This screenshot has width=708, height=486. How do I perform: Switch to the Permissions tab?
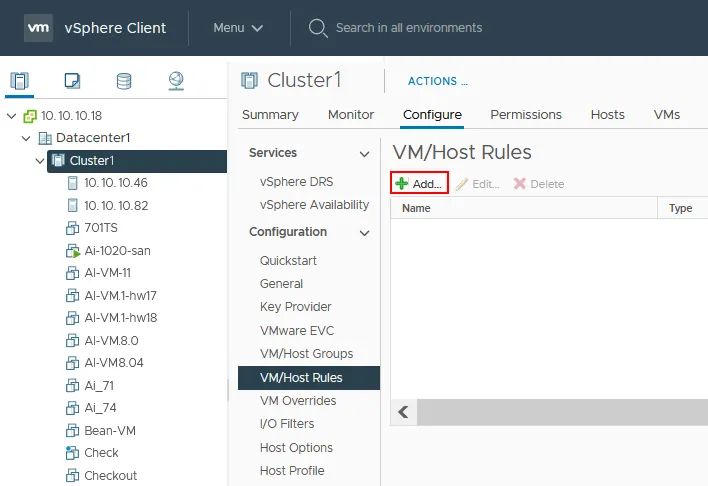526,115
